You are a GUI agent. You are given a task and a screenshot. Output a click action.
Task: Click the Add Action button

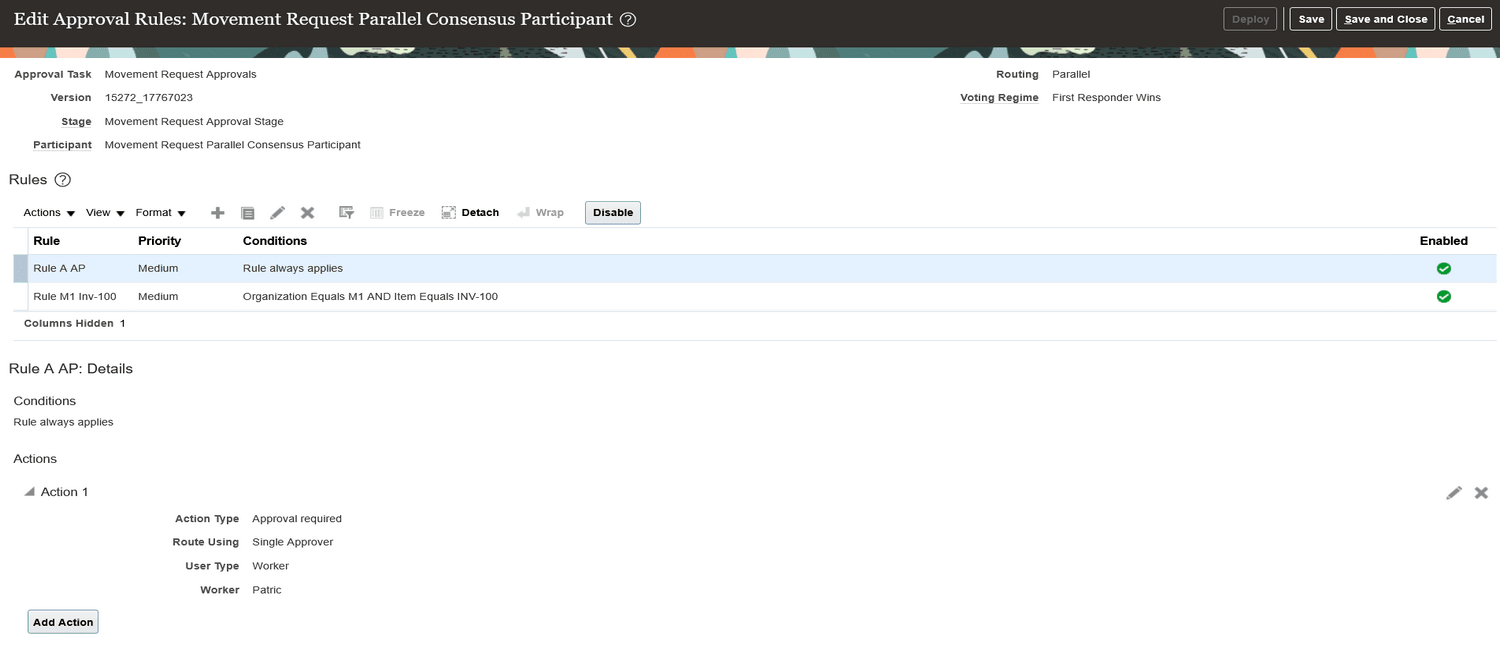pos(63,622)
